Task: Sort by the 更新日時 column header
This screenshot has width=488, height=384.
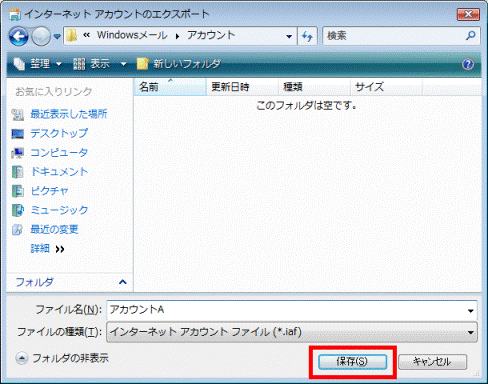Action: (x=242, y=87)
